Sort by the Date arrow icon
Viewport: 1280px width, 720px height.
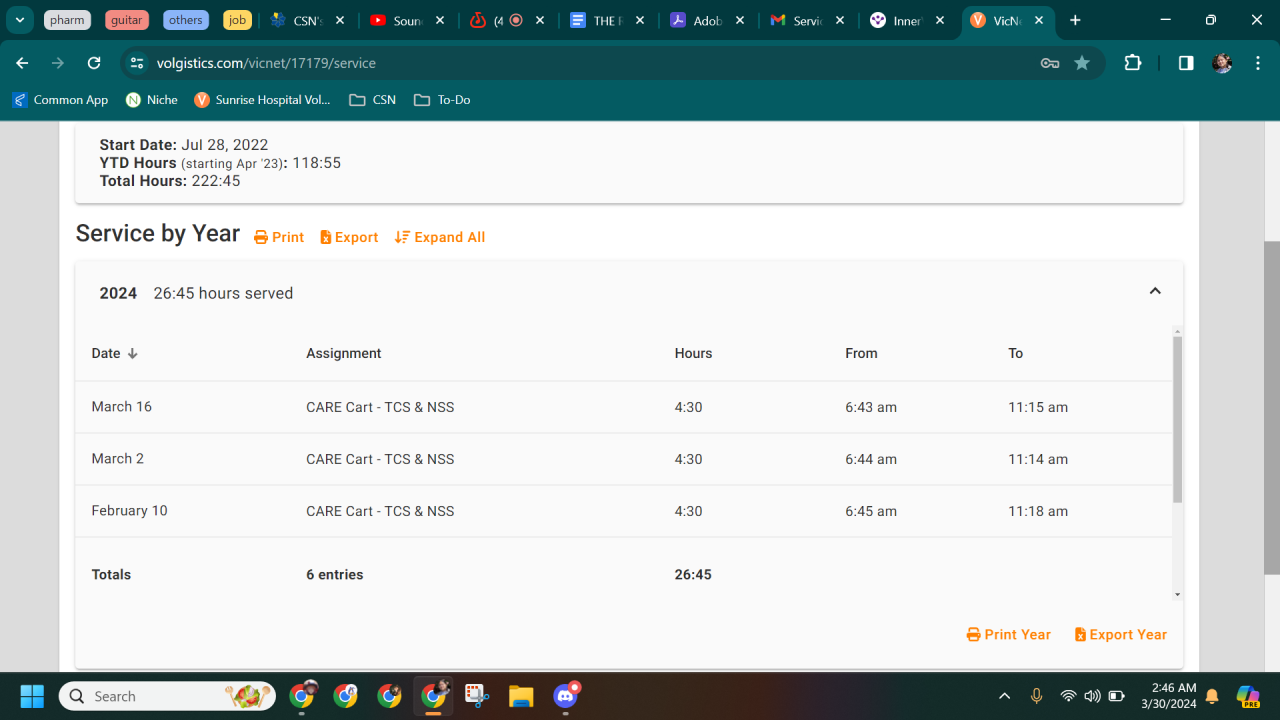tap(132, 353)
